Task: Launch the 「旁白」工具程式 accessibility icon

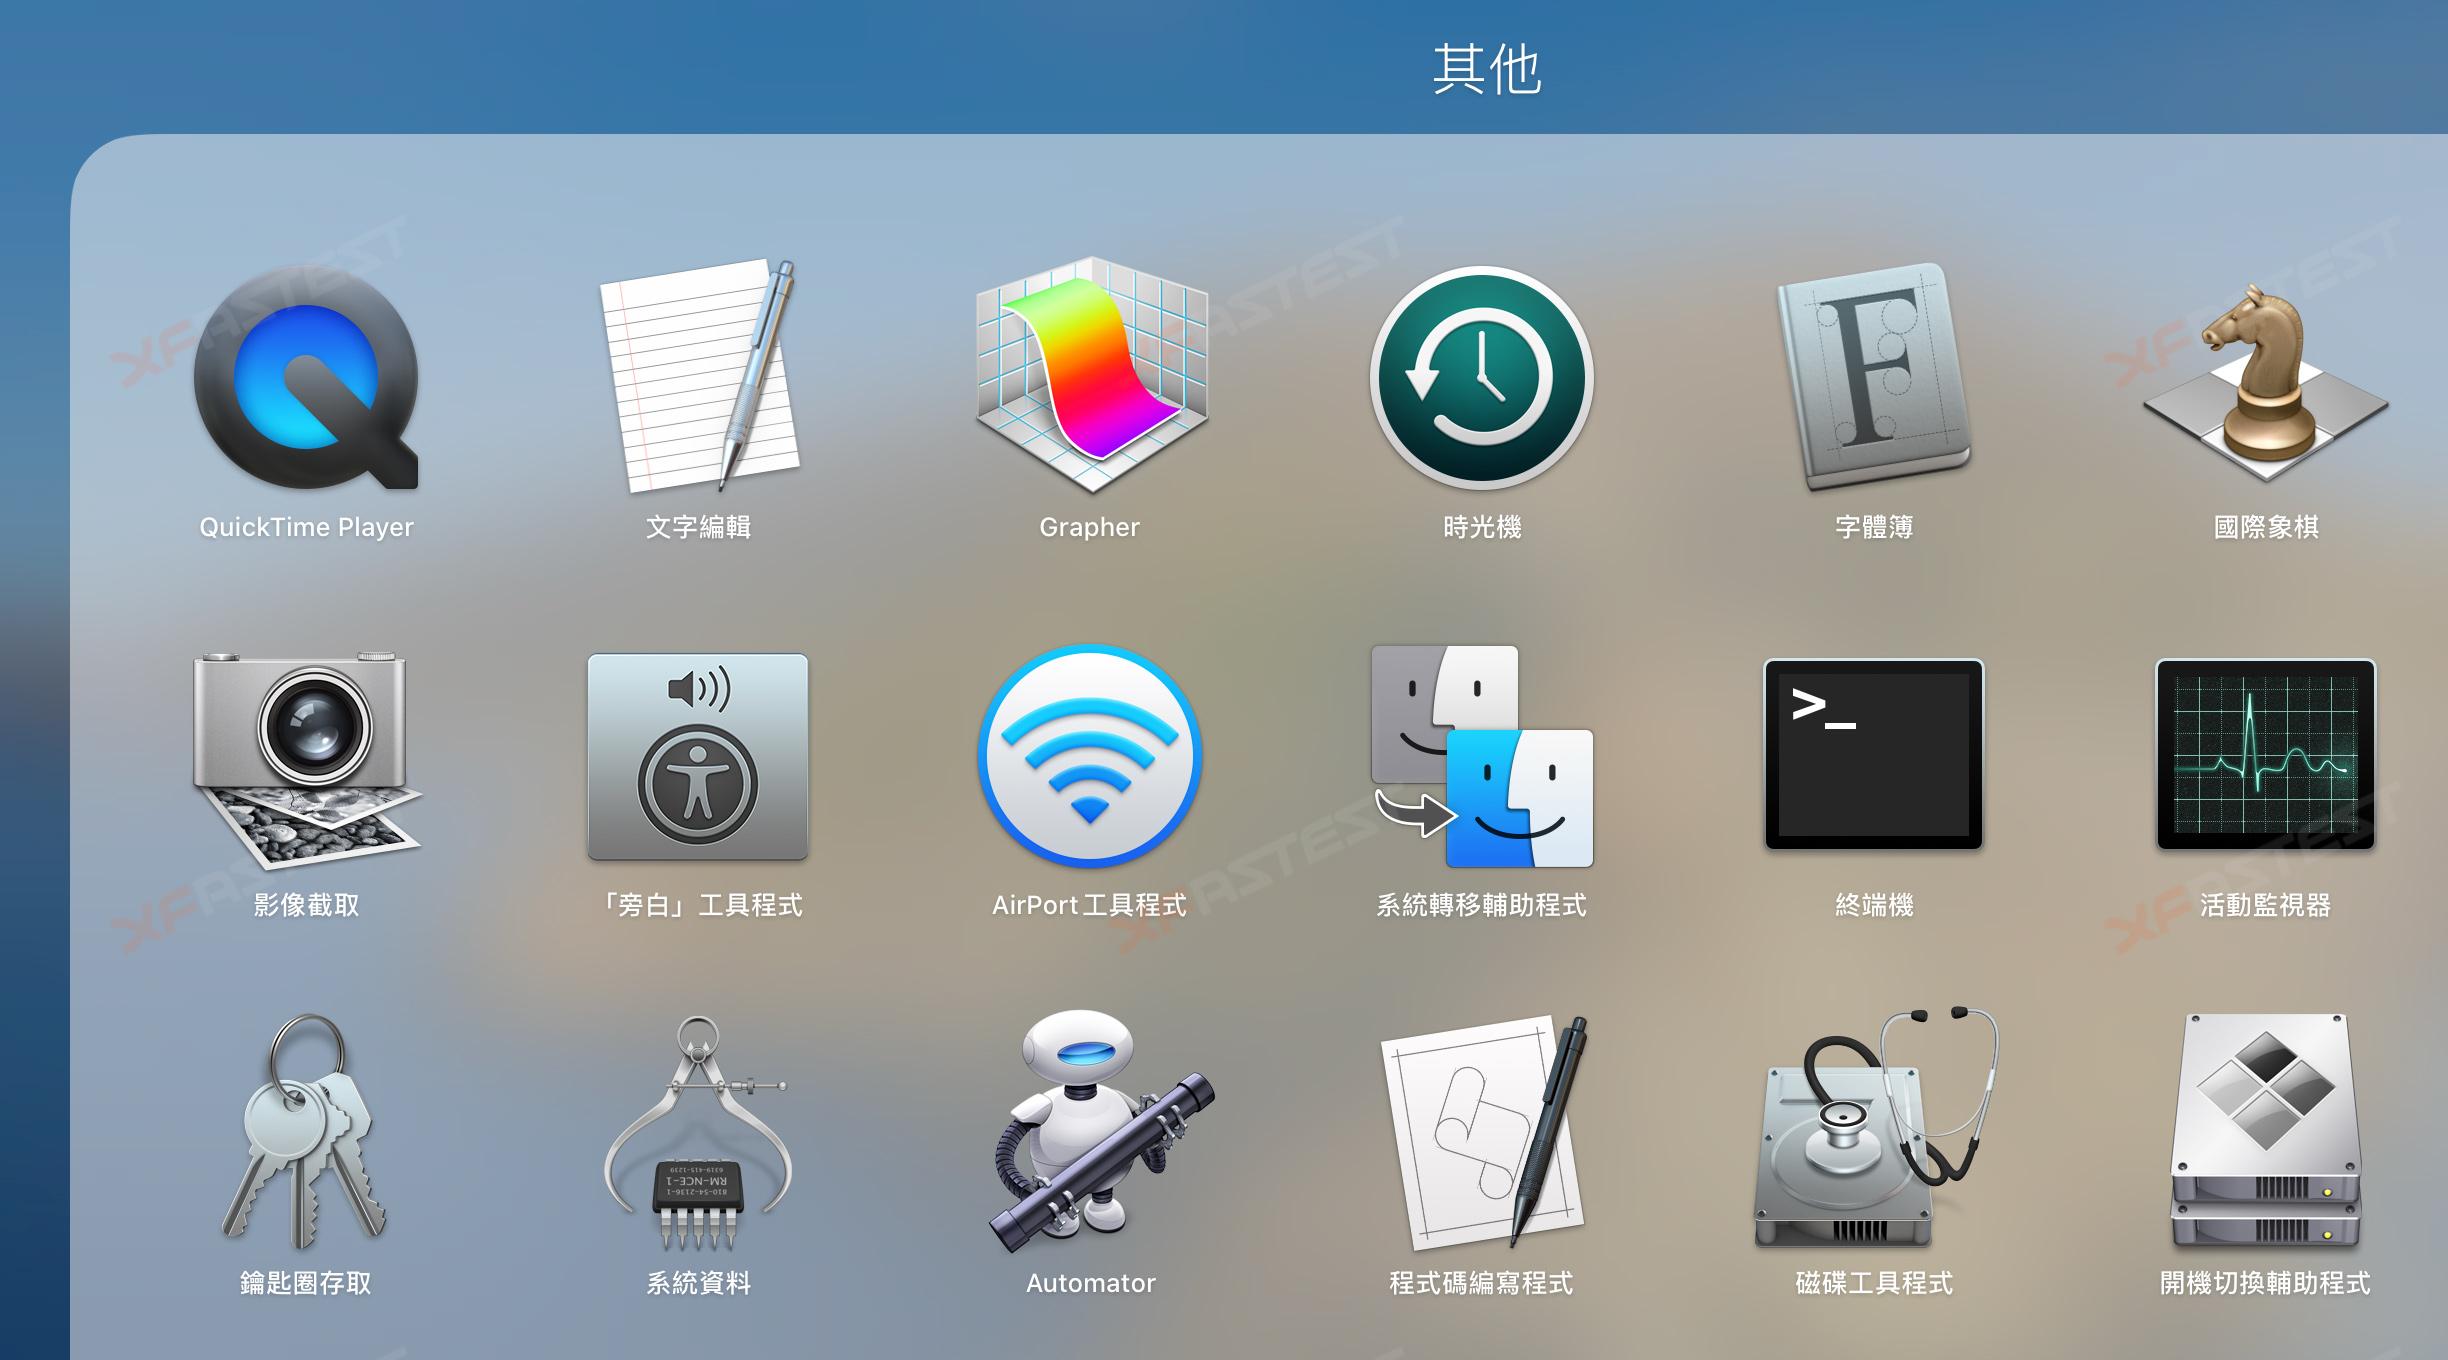Action: (x=698, y=757)
